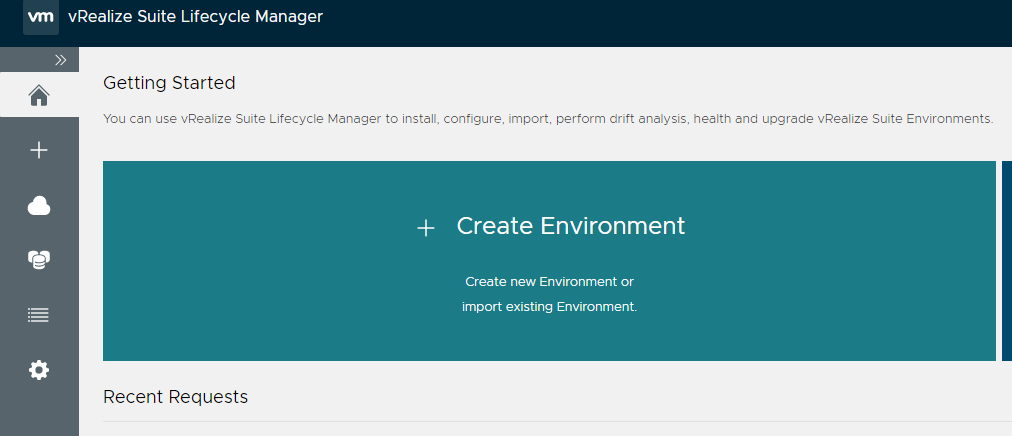
Task: Select the partially visible tile at right edge
Action: (x=1006, y=260)
